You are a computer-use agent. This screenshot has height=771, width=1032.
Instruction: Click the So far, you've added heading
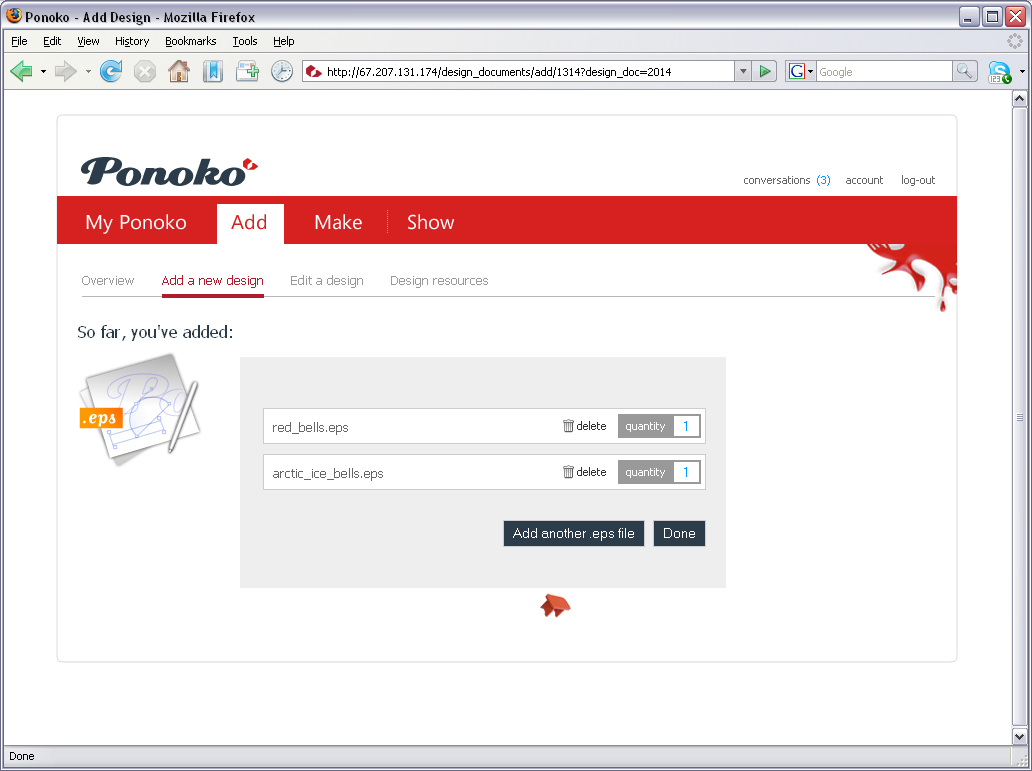(155, 332)
